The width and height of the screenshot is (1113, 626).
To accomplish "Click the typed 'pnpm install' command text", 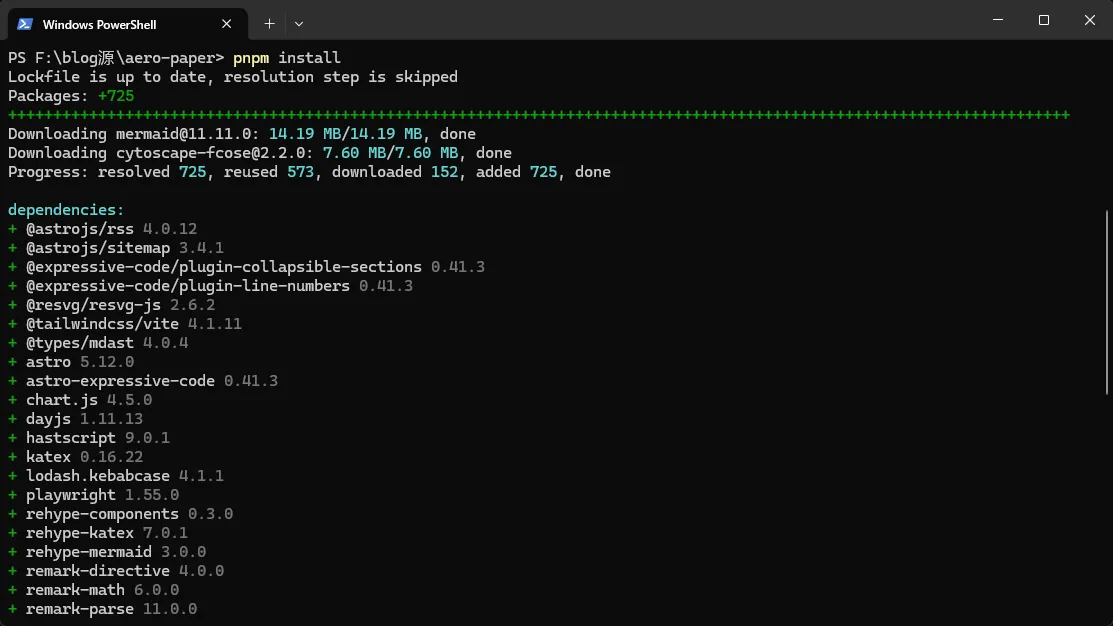I will pos(287,58).
